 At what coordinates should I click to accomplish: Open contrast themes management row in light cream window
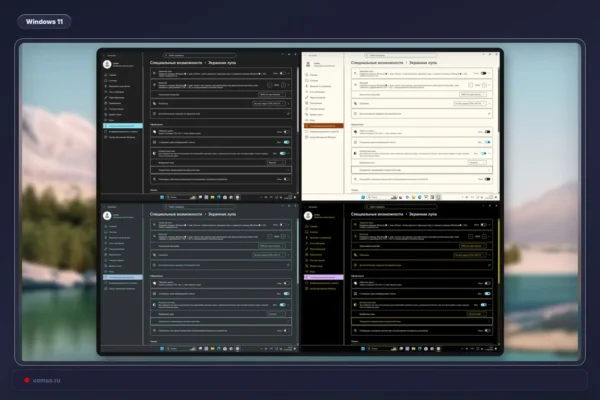click(422, 170)
